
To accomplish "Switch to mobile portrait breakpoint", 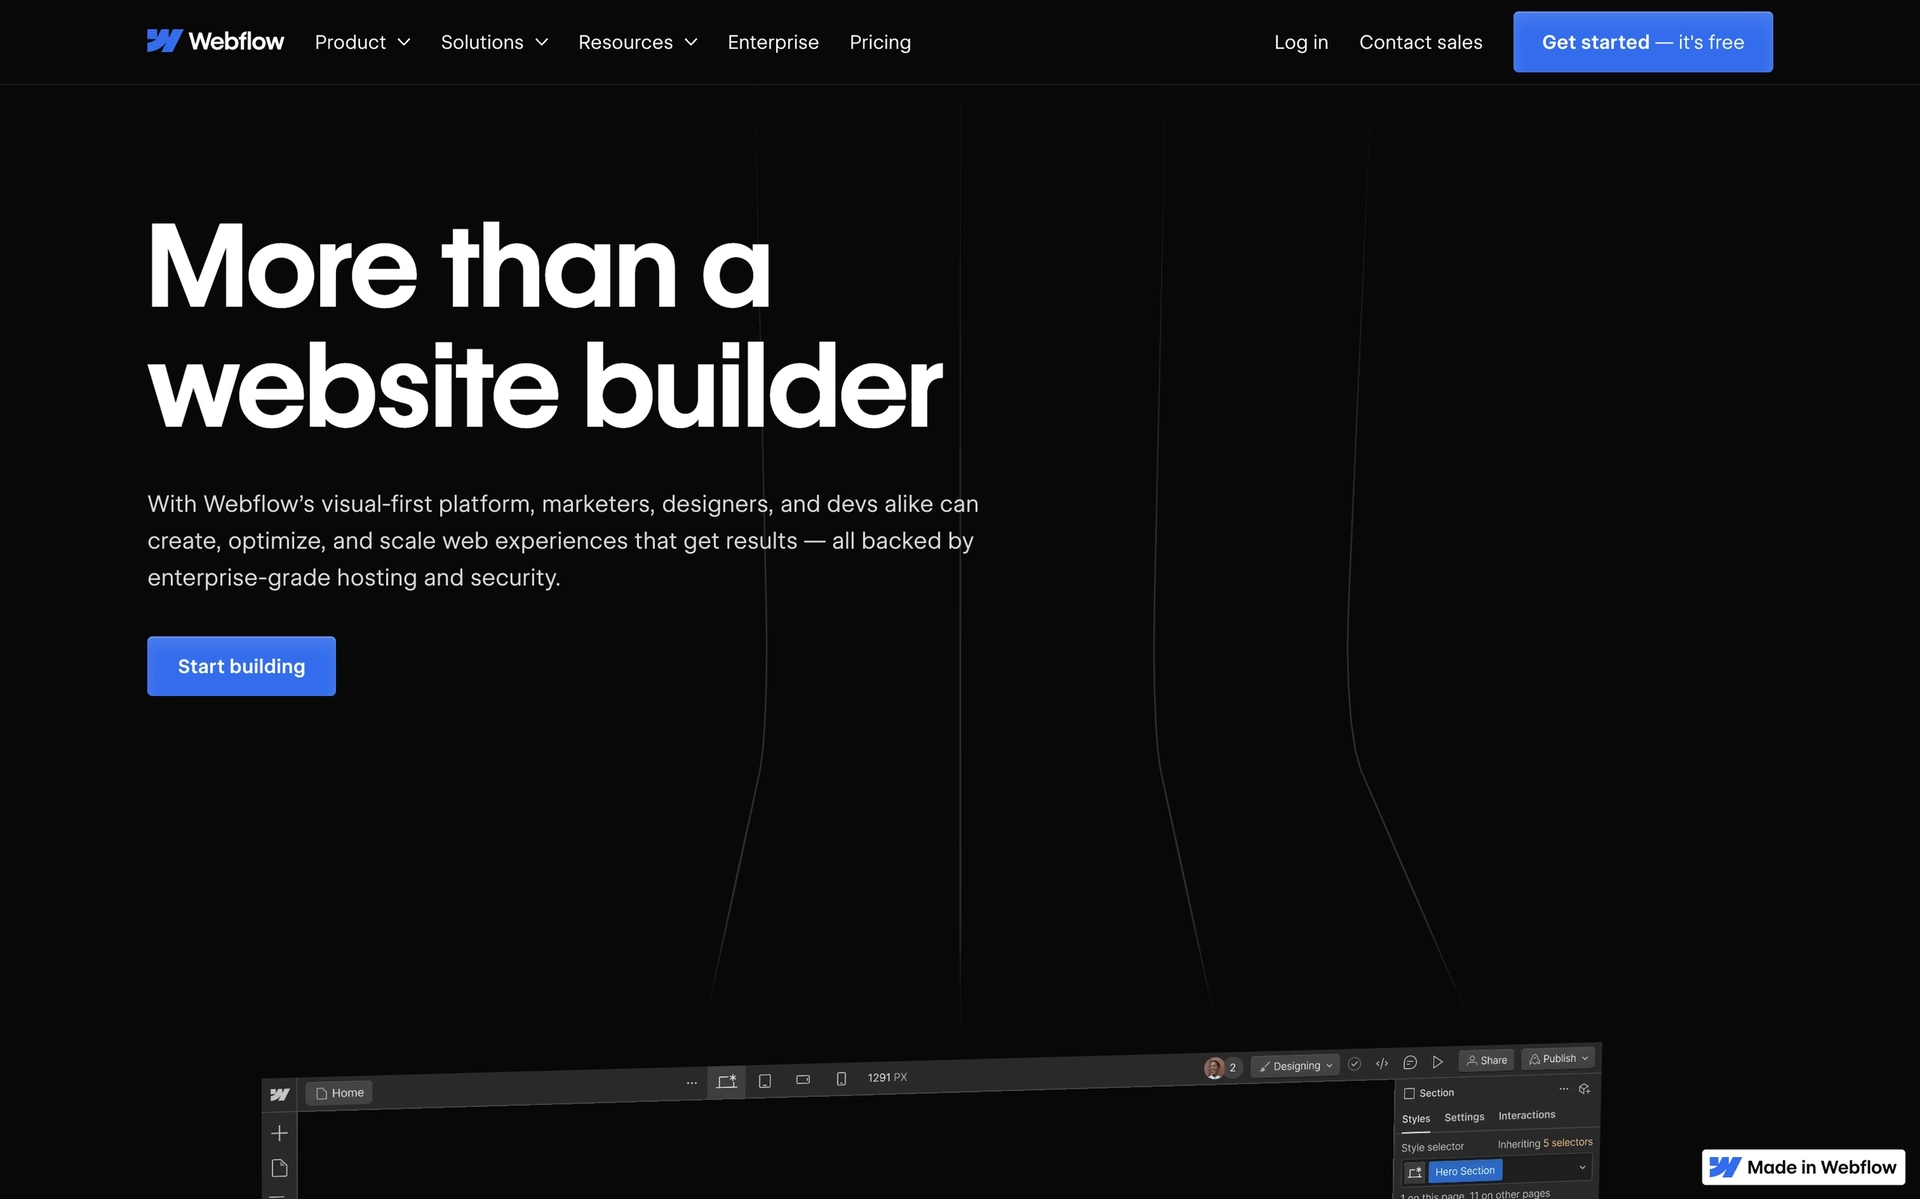I will pyautogui.click(x=841, y=1079).
